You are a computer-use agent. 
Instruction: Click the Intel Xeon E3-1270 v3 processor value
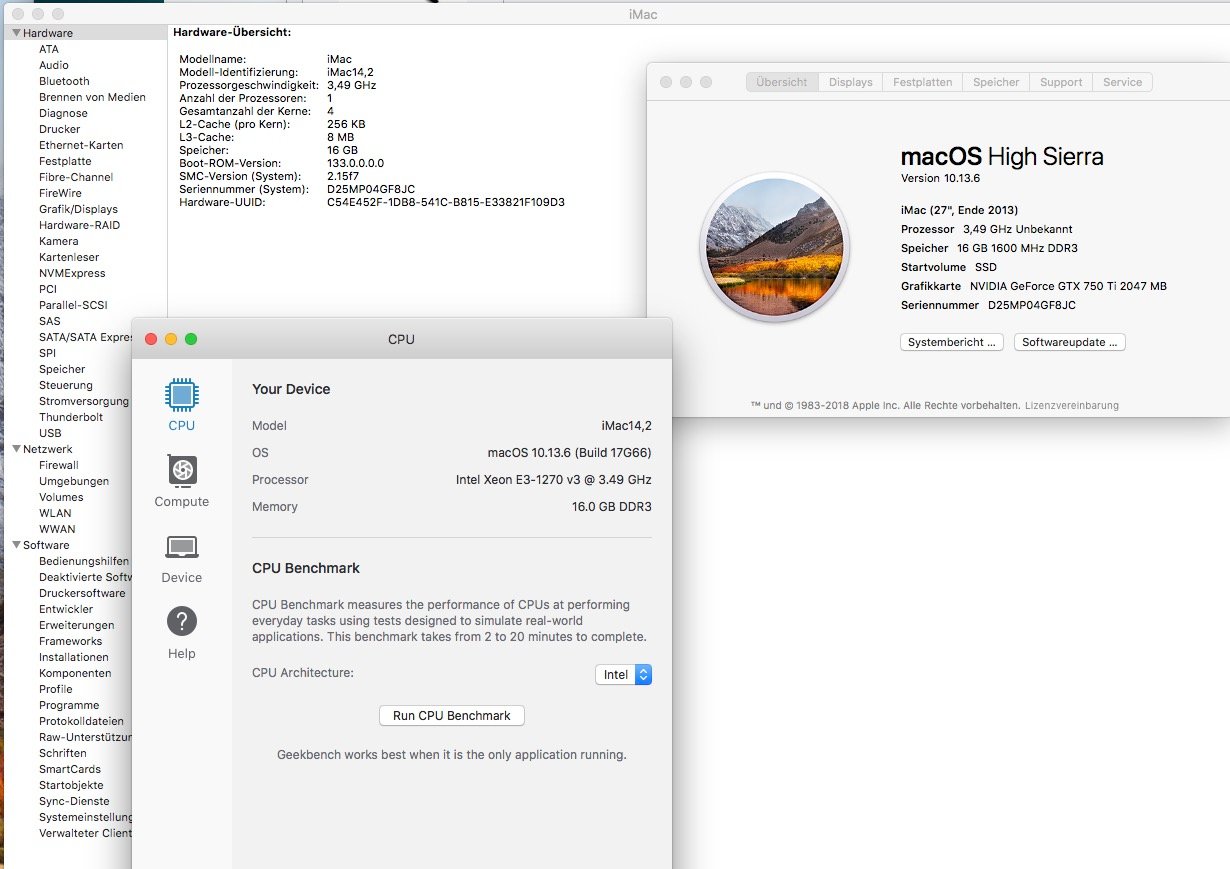pyautogui.click(x=554, y=480)
